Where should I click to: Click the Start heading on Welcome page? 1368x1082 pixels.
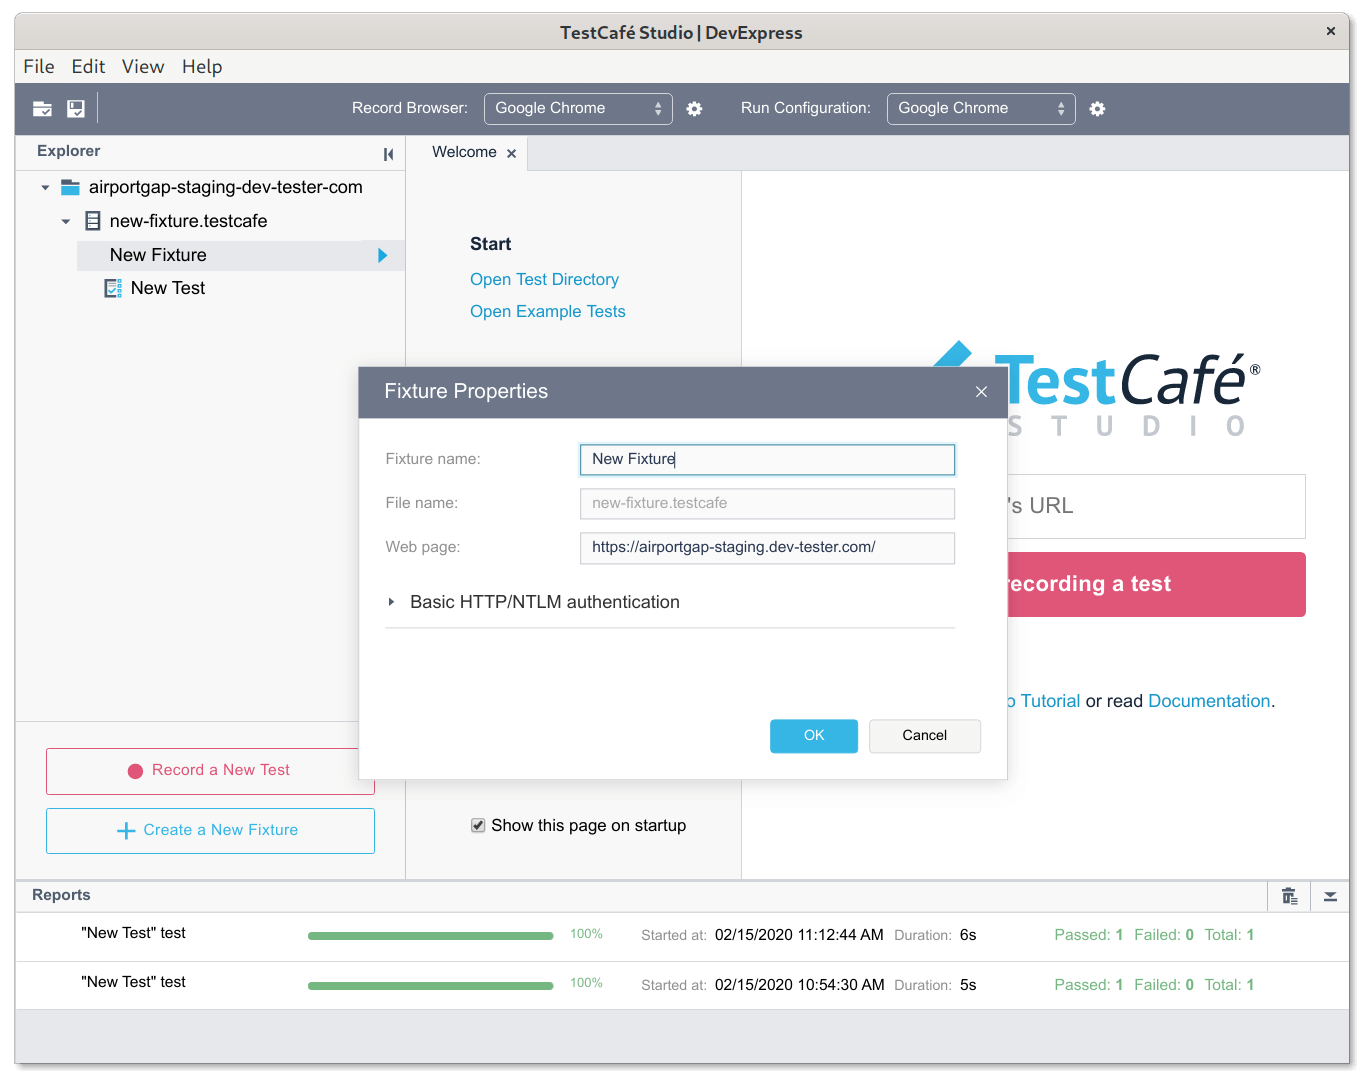pos(491,244)
